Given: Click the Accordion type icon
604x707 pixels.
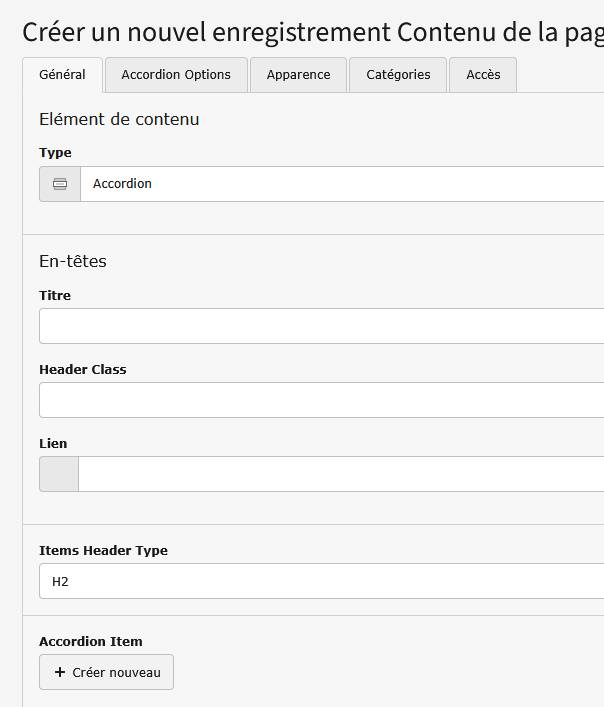Looking at the screenshot, I should [60, 184].
